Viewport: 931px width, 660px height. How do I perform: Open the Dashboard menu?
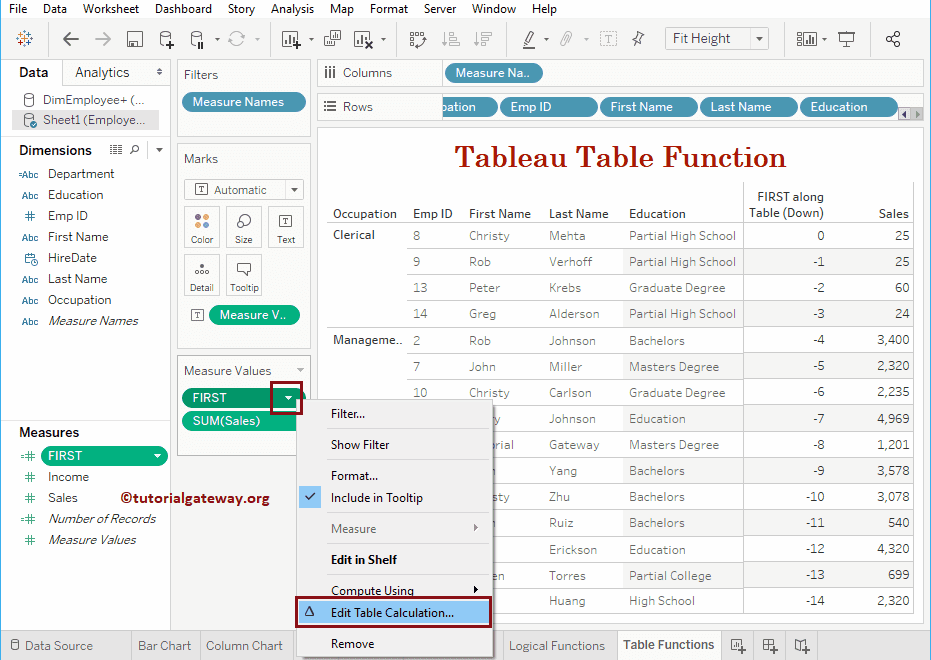(x=182, y=9)
